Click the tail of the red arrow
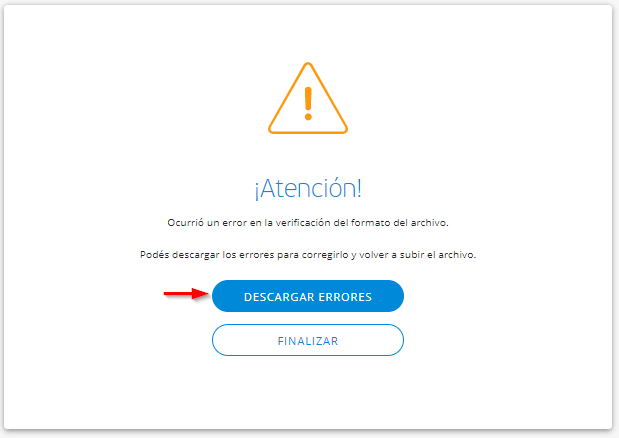619x438 pixels. click(x=172, y=293)
